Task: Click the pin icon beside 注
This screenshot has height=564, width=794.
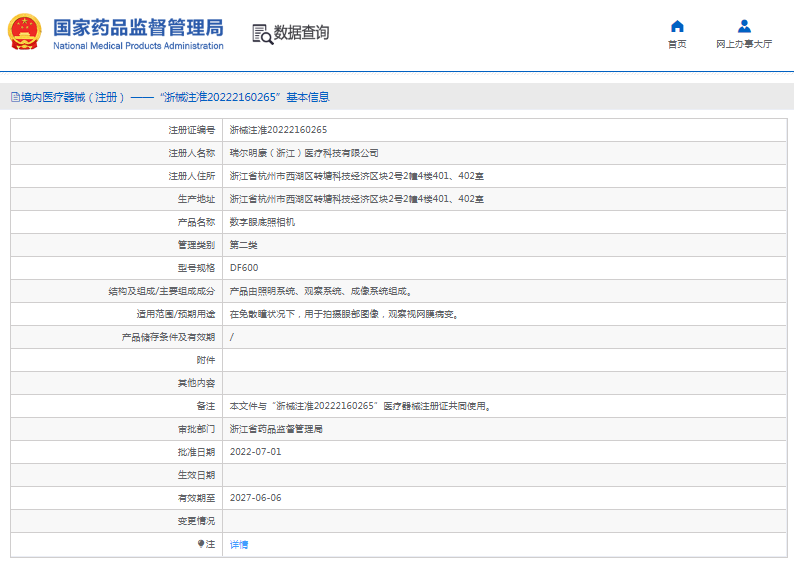Action: click(x=201, y=544)
